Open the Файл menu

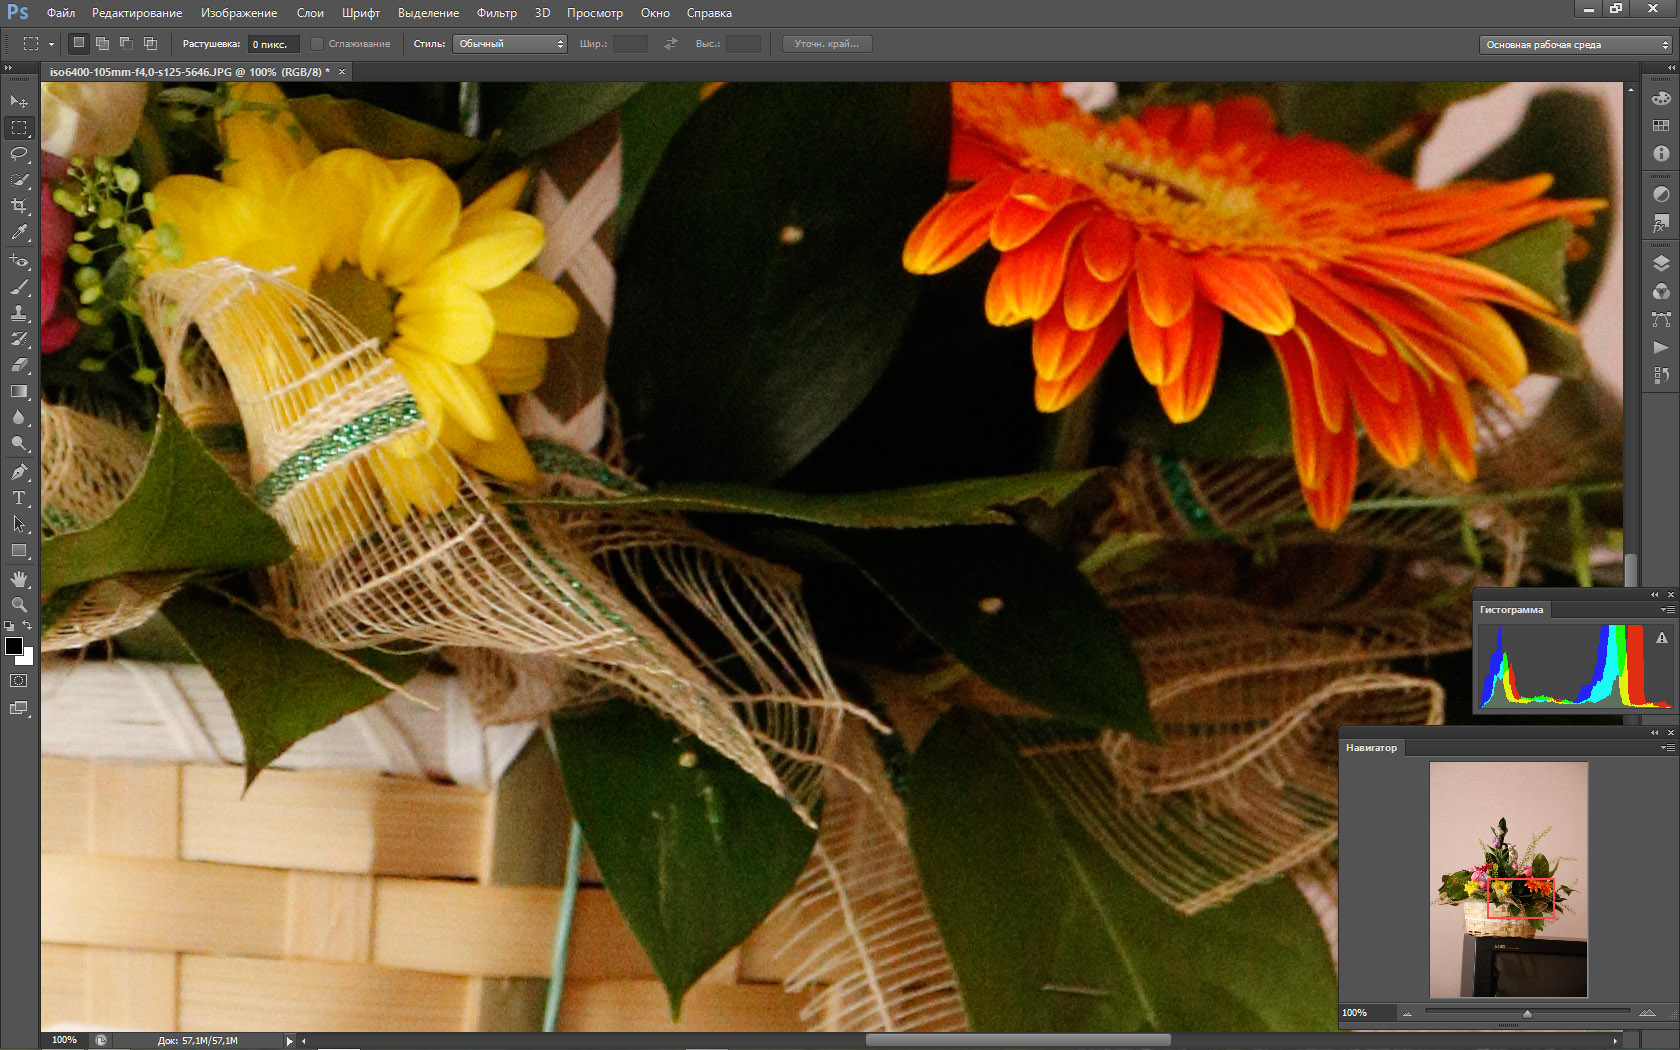tap(61, 13)
